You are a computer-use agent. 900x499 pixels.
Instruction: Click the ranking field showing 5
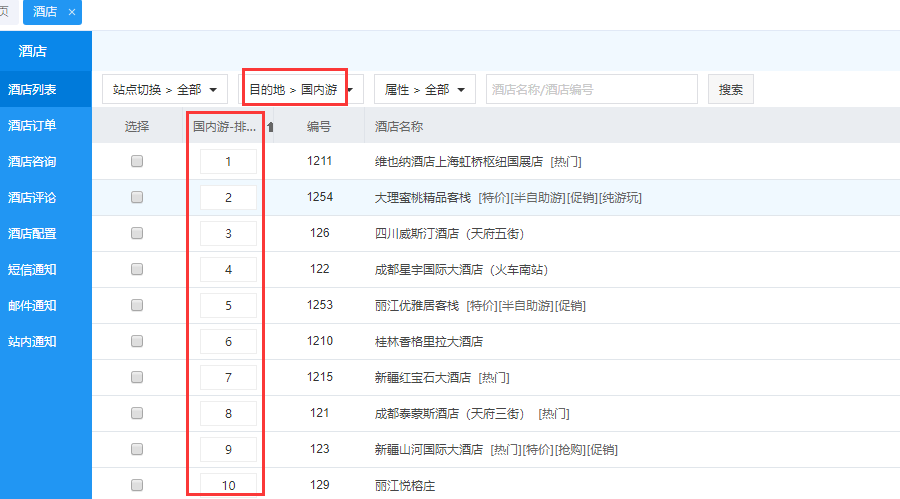[x=228, y=305]
